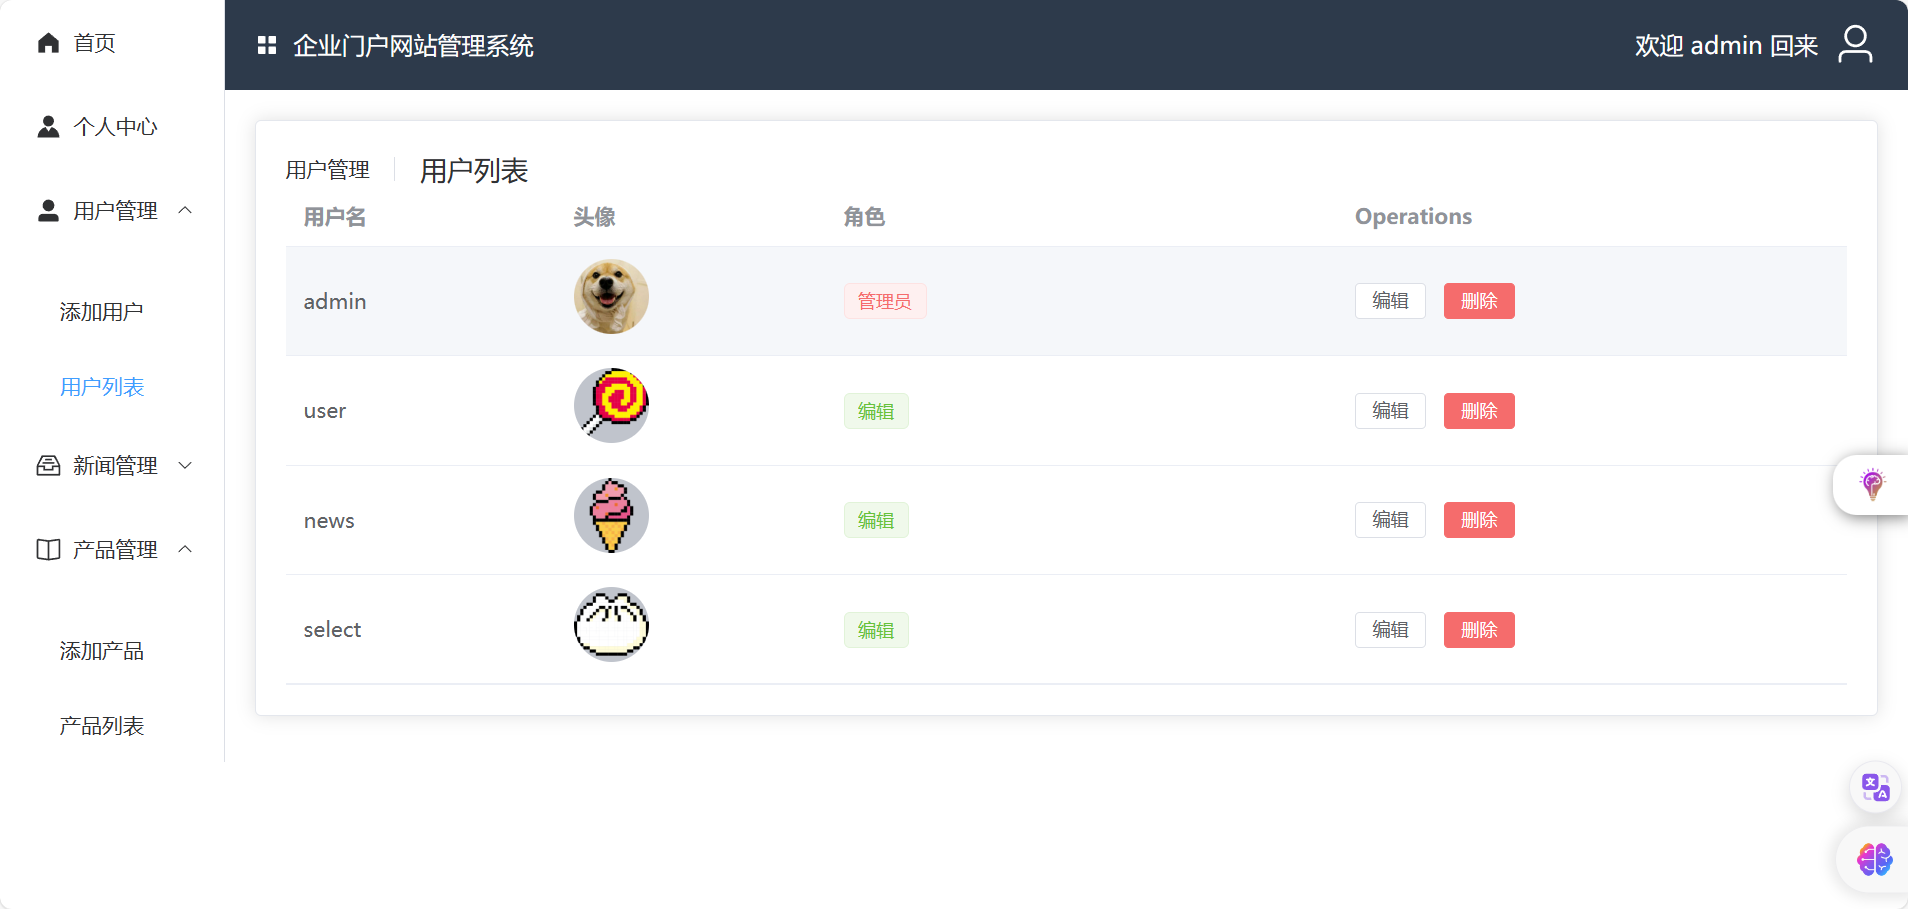Click the person icon next to 个人中心

pyautogui.click(x=48, y=127)
